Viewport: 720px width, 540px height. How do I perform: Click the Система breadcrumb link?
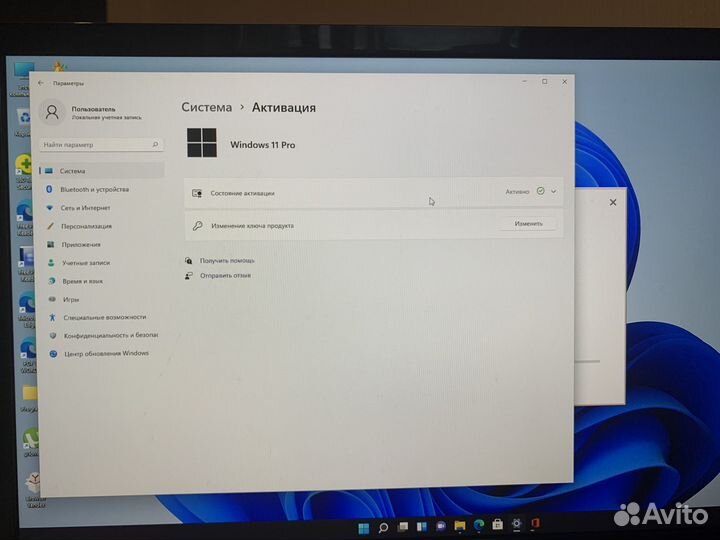(x=207, y=107)
